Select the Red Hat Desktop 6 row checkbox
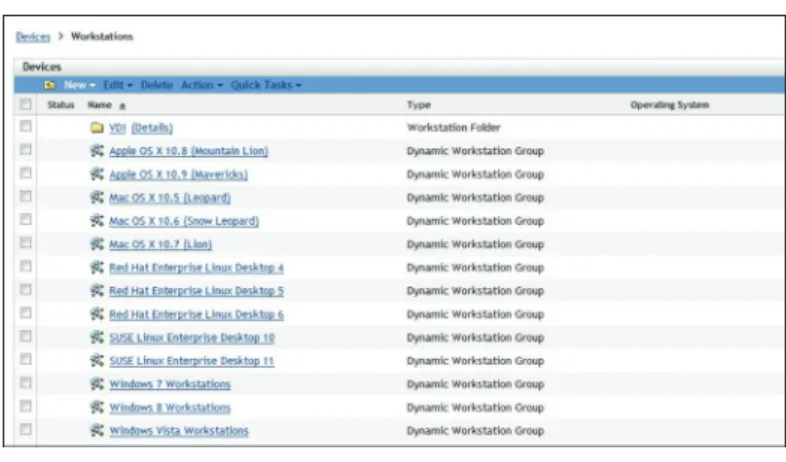Screen dimensions: 786x462 click(26, 313)
